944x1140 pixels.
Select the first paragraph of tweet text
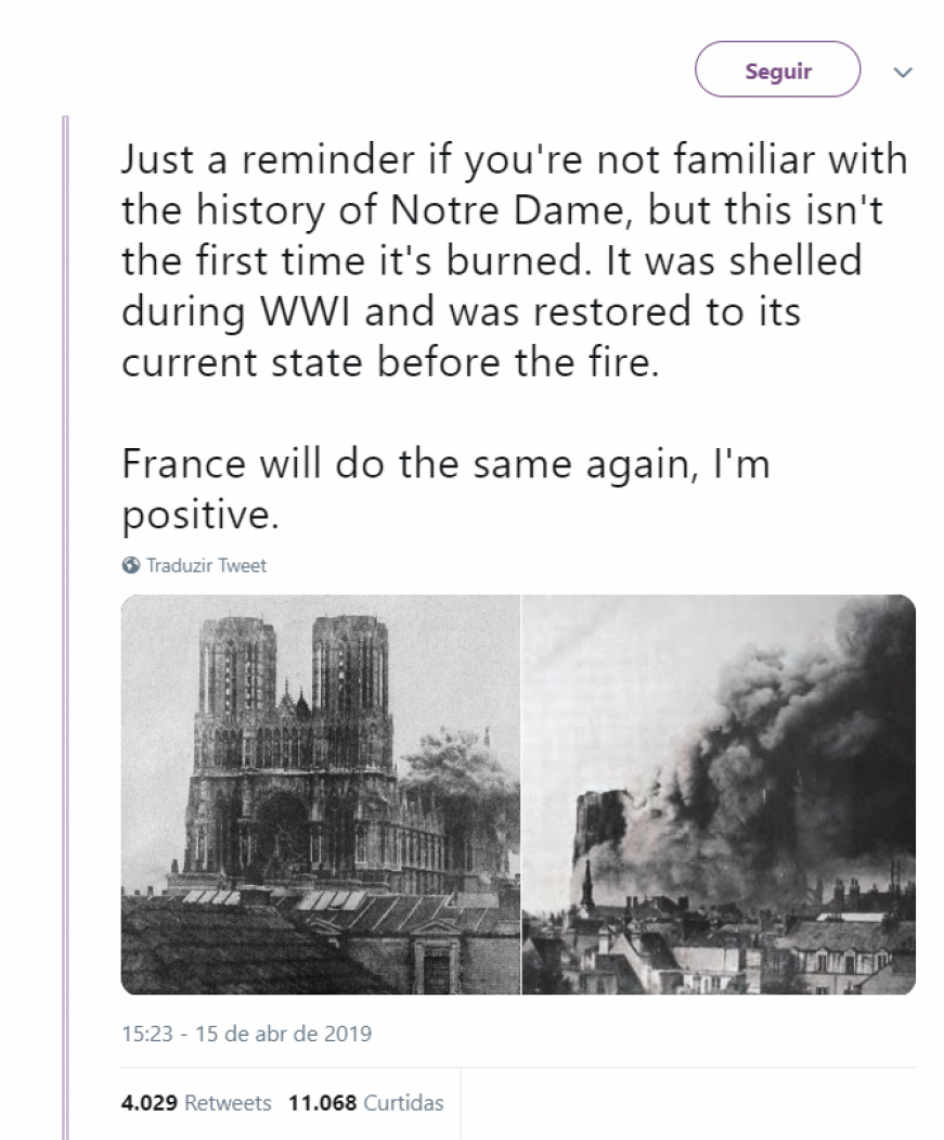tap(515, 260)
